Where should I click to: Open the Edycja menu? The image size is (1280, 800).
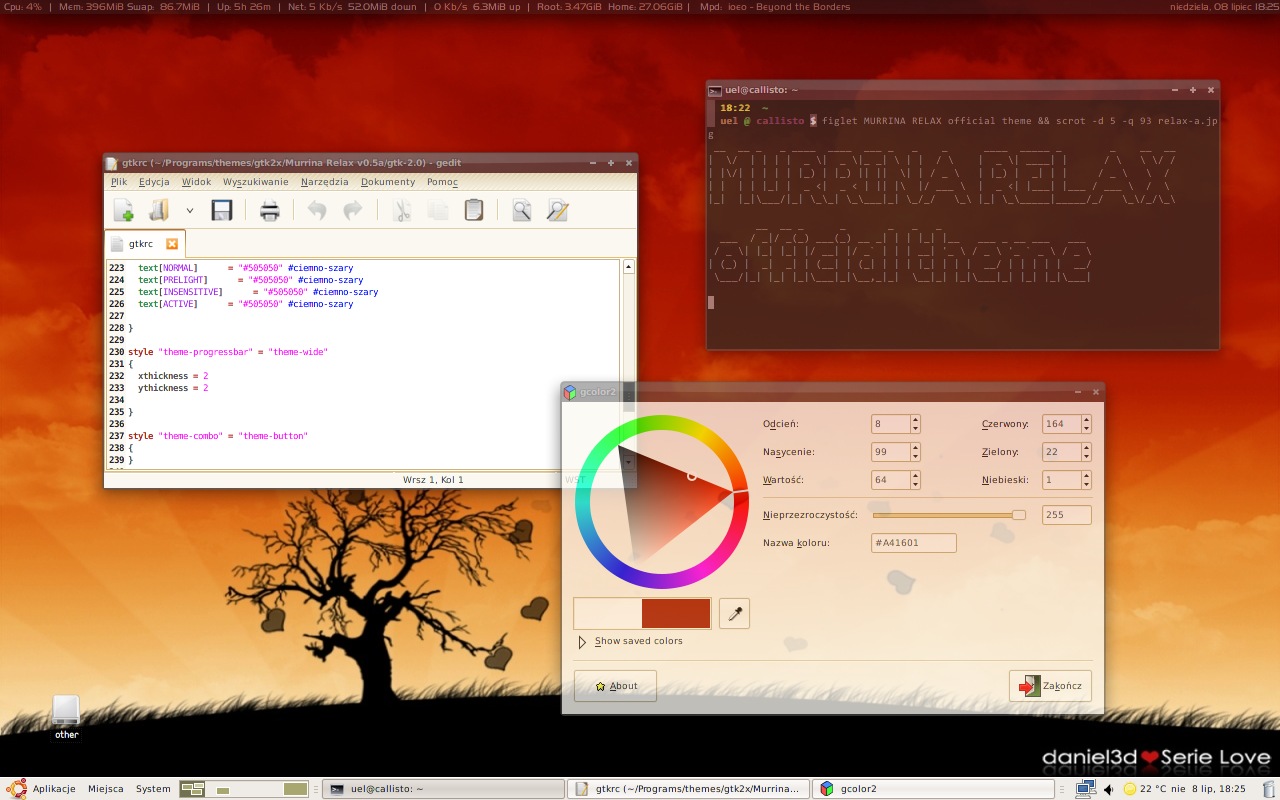154,182
